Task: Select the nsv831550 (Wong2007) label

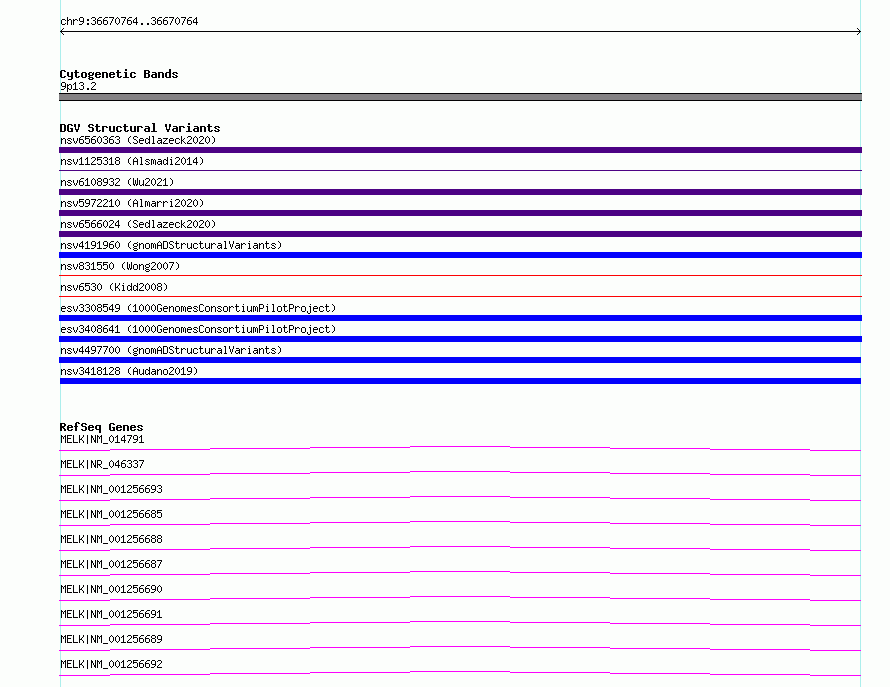Action: click(x=120, y=266)
